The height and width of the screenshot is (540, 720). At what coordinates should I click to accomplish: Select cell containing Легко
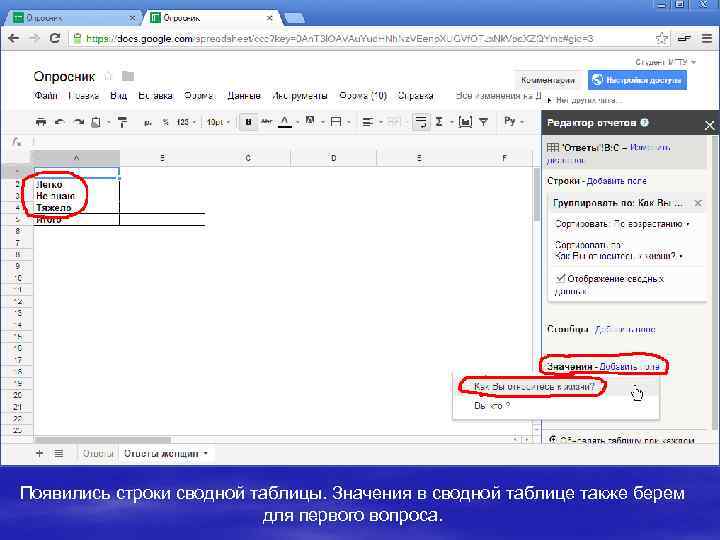pos(77,185)
